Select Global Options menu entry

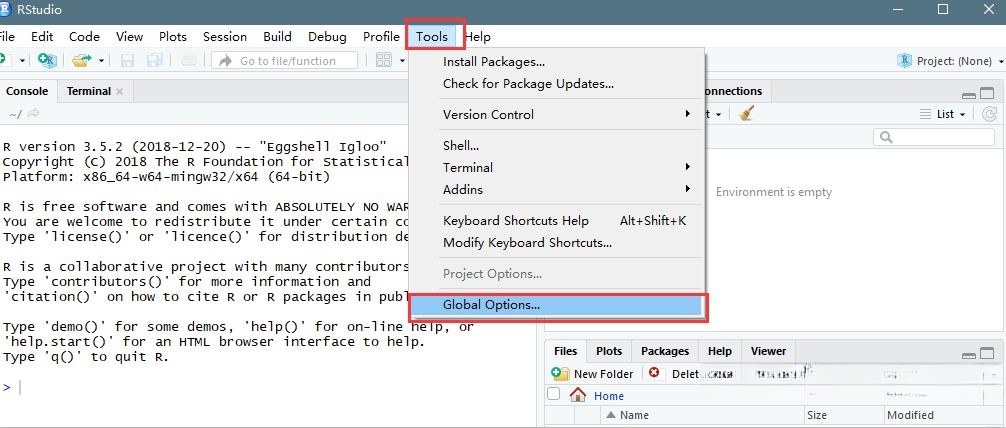tap(491, 305)
